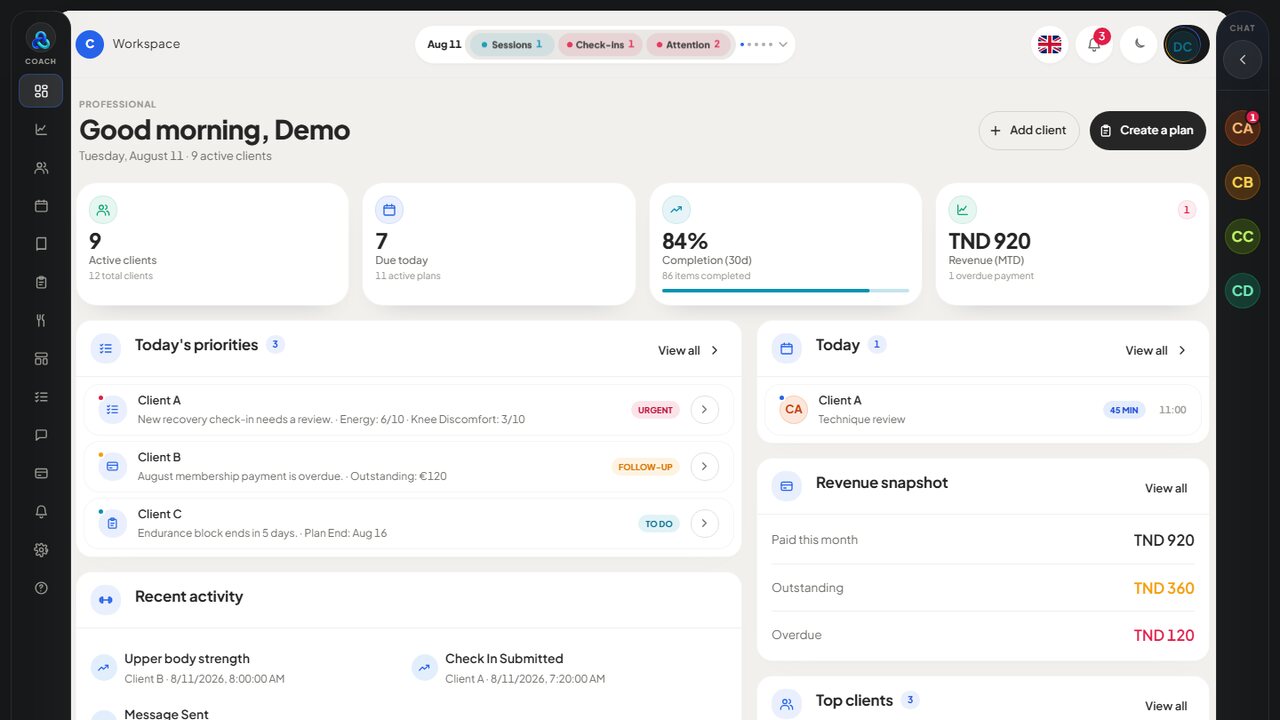Click the Today panel calendar icon
Image resolution: width=1280 pixels, height=720 pixels.
point(786,348)
